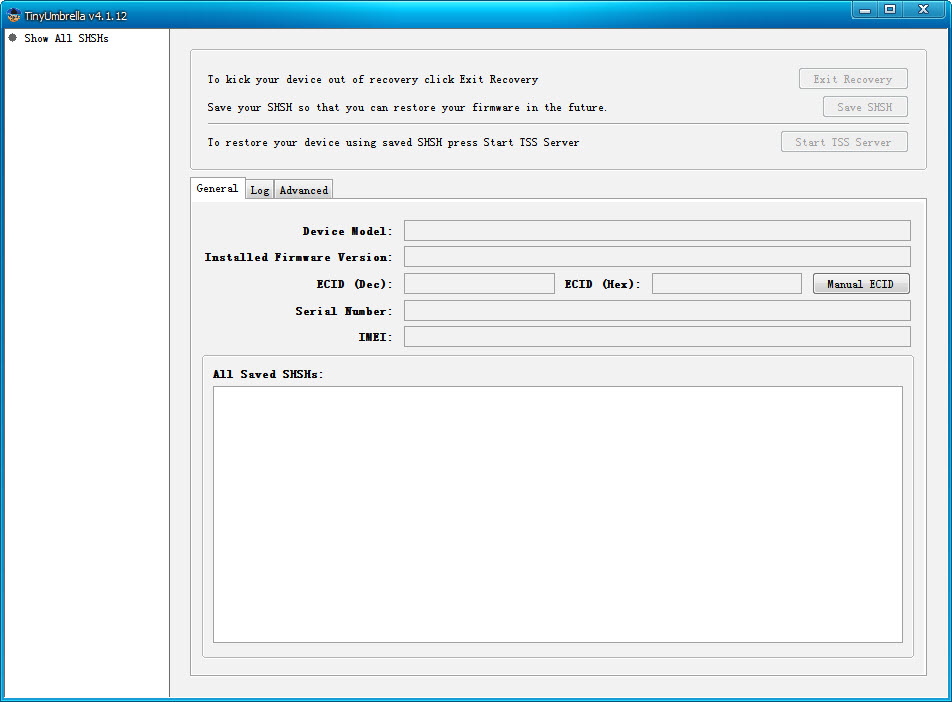Open the Manual ECID button

(861, 284)
